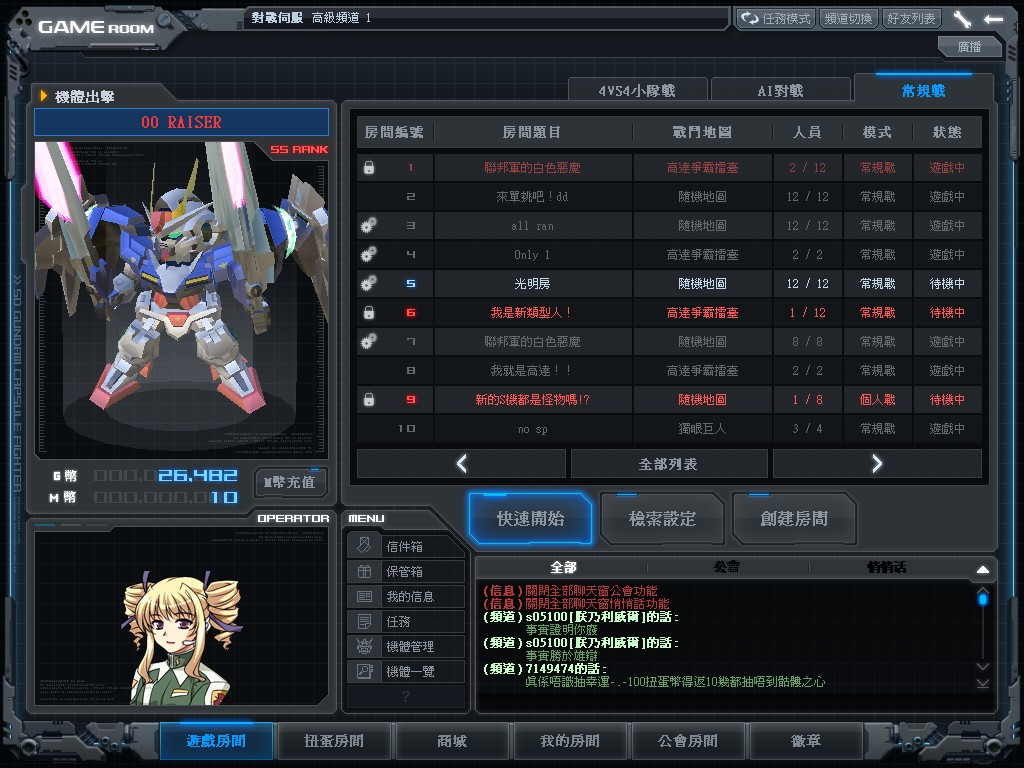This screenshot has height=768, width=1024.
Task: Click the M幣充值 recharge button
Action: [x=290, y=482]
